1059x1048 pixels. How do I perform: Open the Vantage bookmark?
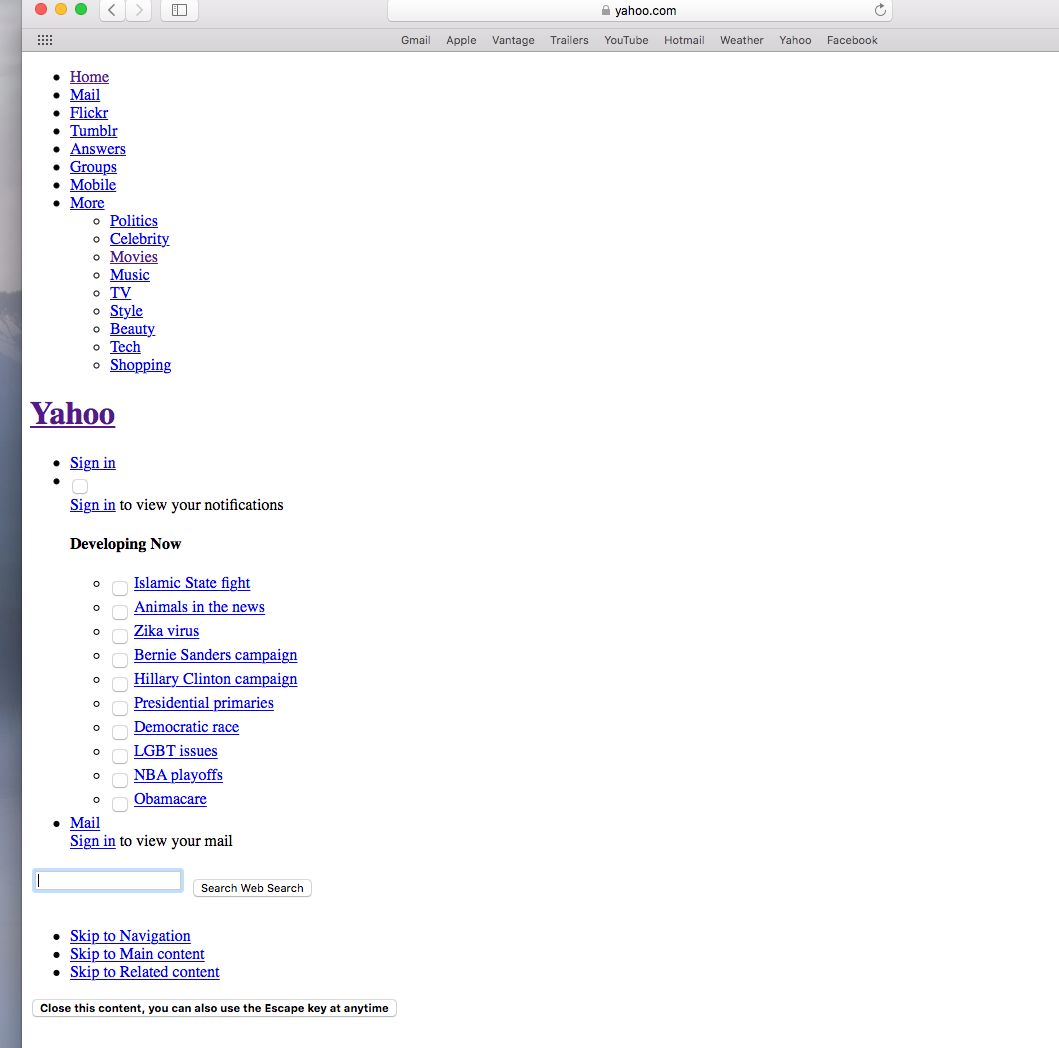(513, 40)
